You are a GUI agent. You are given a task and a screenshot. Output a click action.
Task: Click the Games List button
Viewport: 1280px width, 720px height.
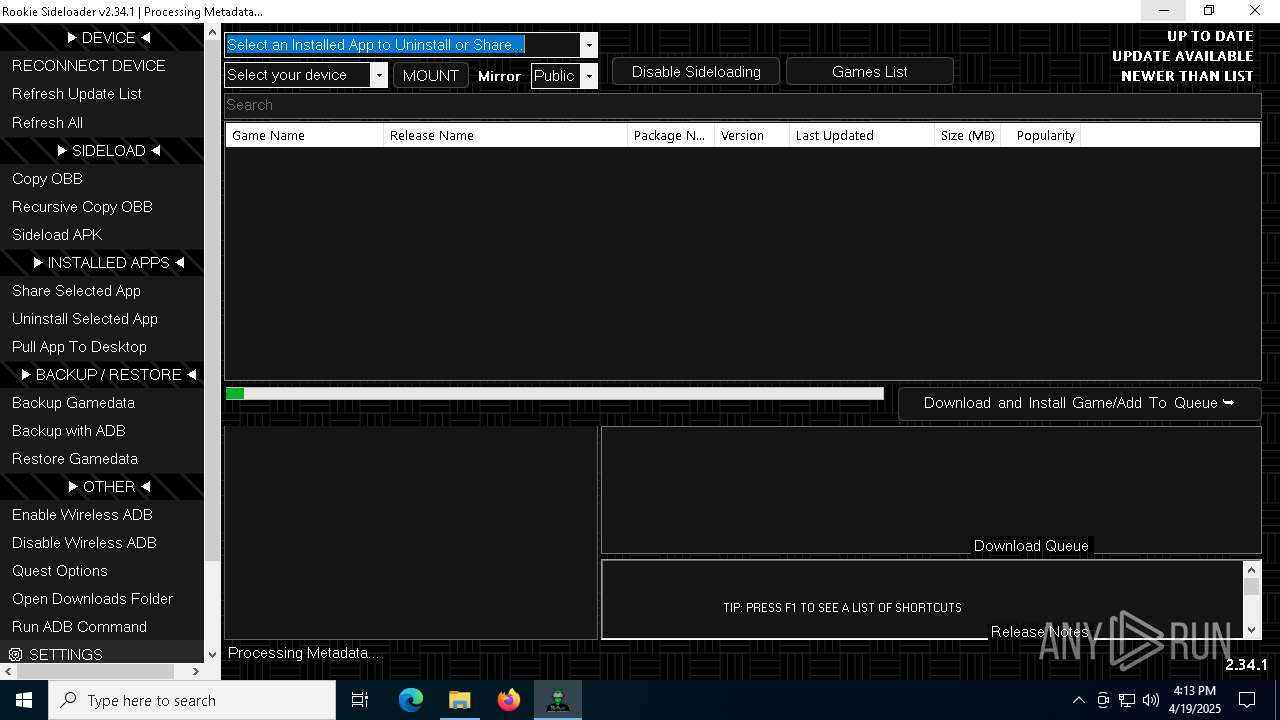click(x=870, y=72)
